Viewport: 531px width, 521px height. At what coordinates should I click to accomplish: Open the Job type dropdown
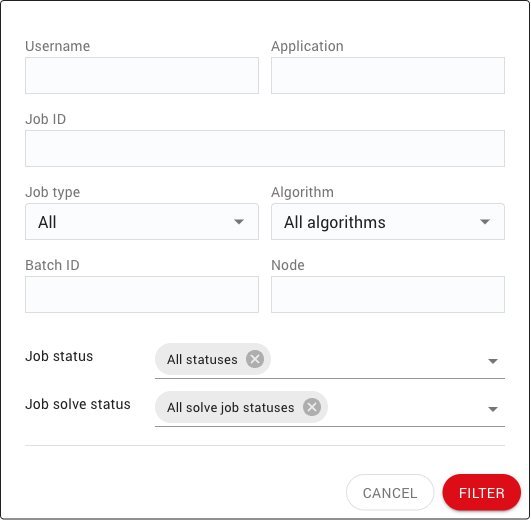142,222
